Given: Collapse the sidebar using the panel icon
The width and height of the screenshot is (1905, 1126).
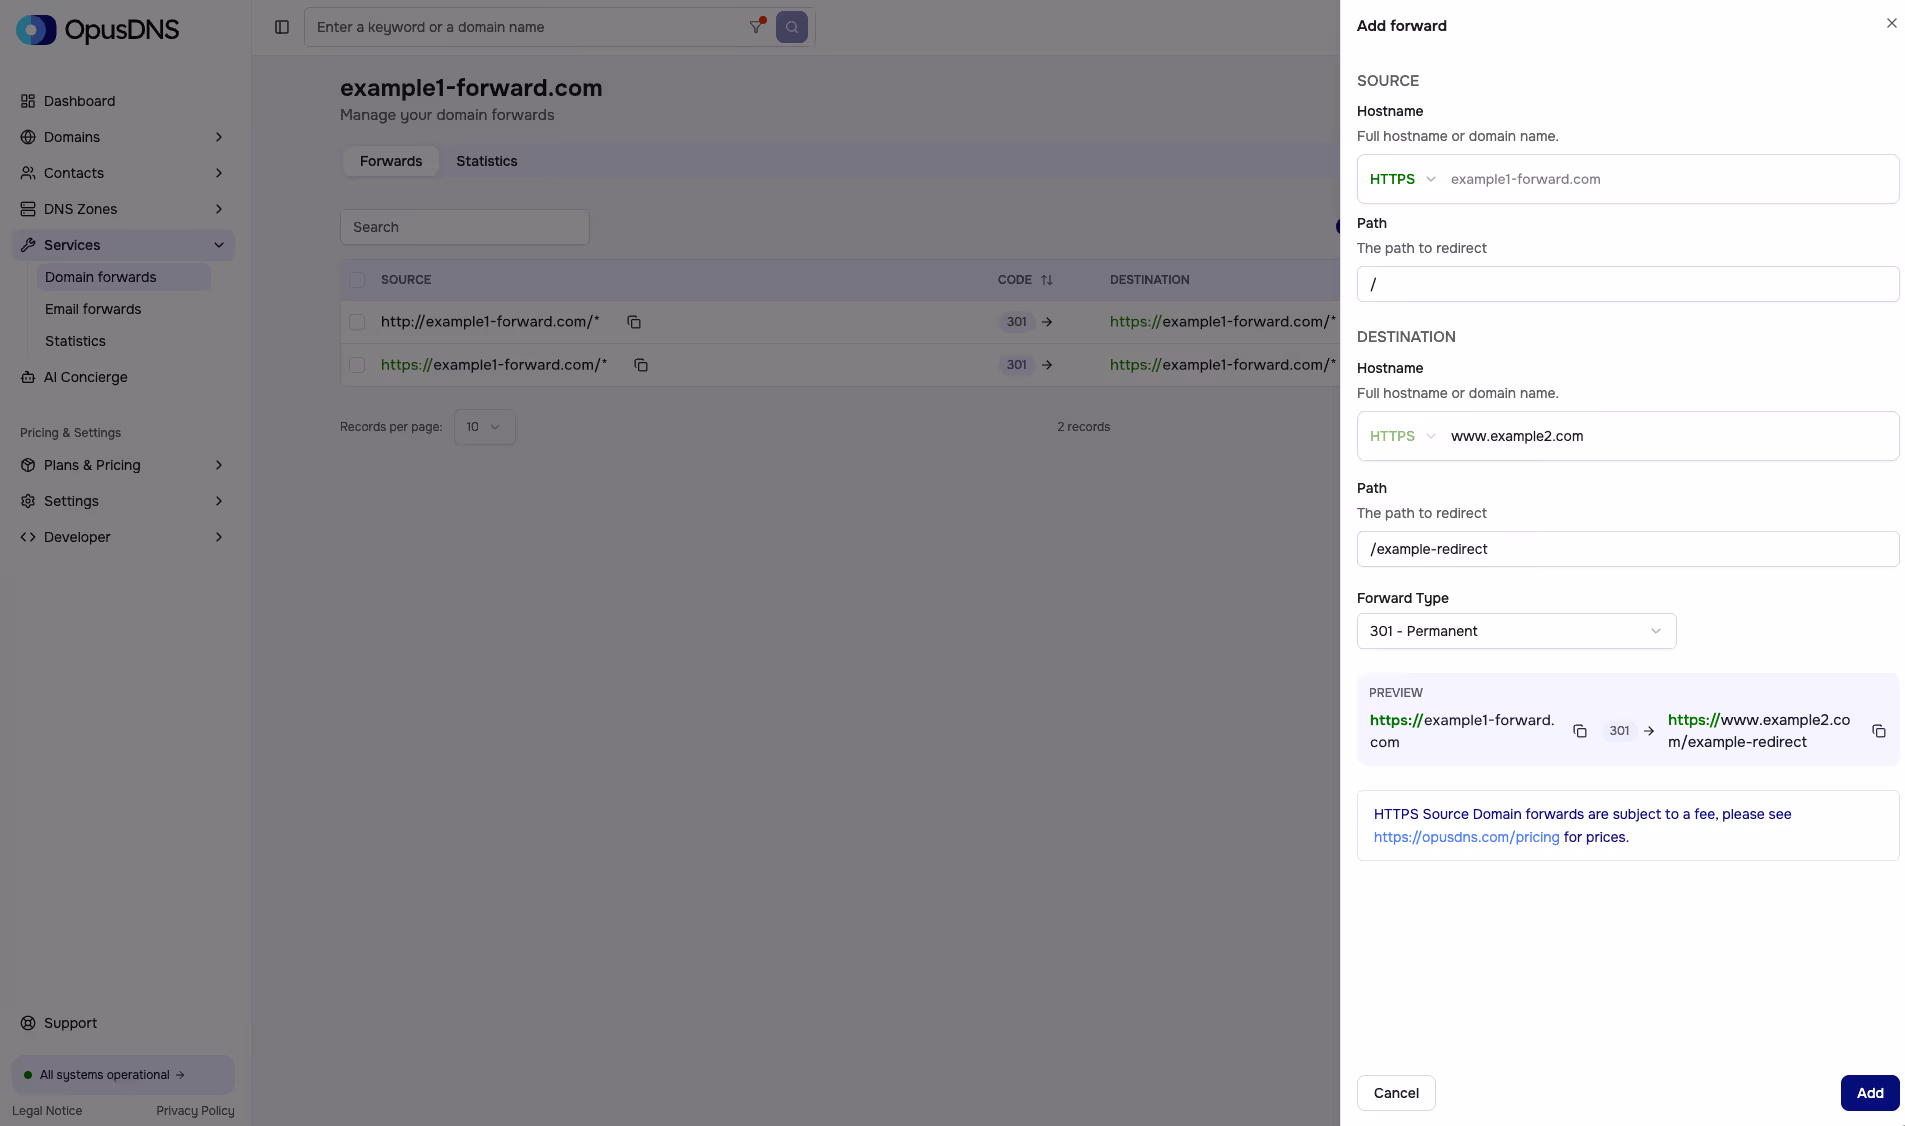Looking at the screenshot, I should pyautogui.click(x=281, y=27).
